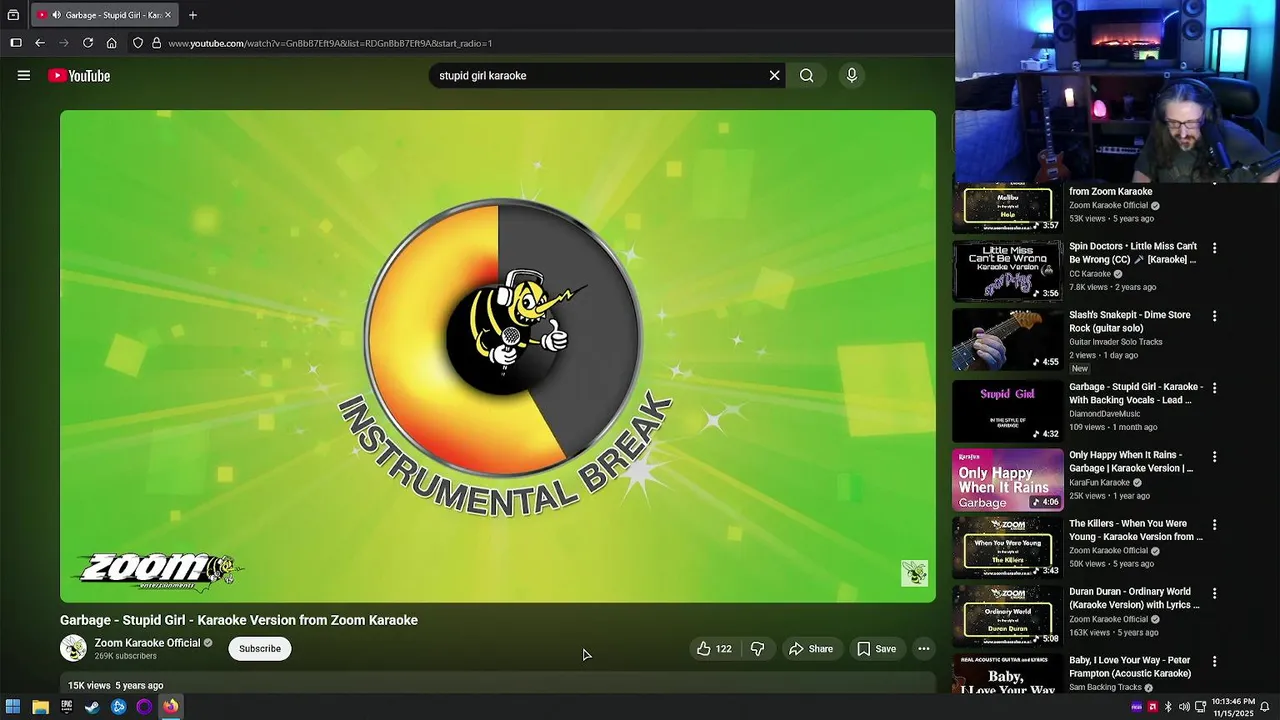
Task: Open Epic Games Launcher from taskbar
Action: 66,707
